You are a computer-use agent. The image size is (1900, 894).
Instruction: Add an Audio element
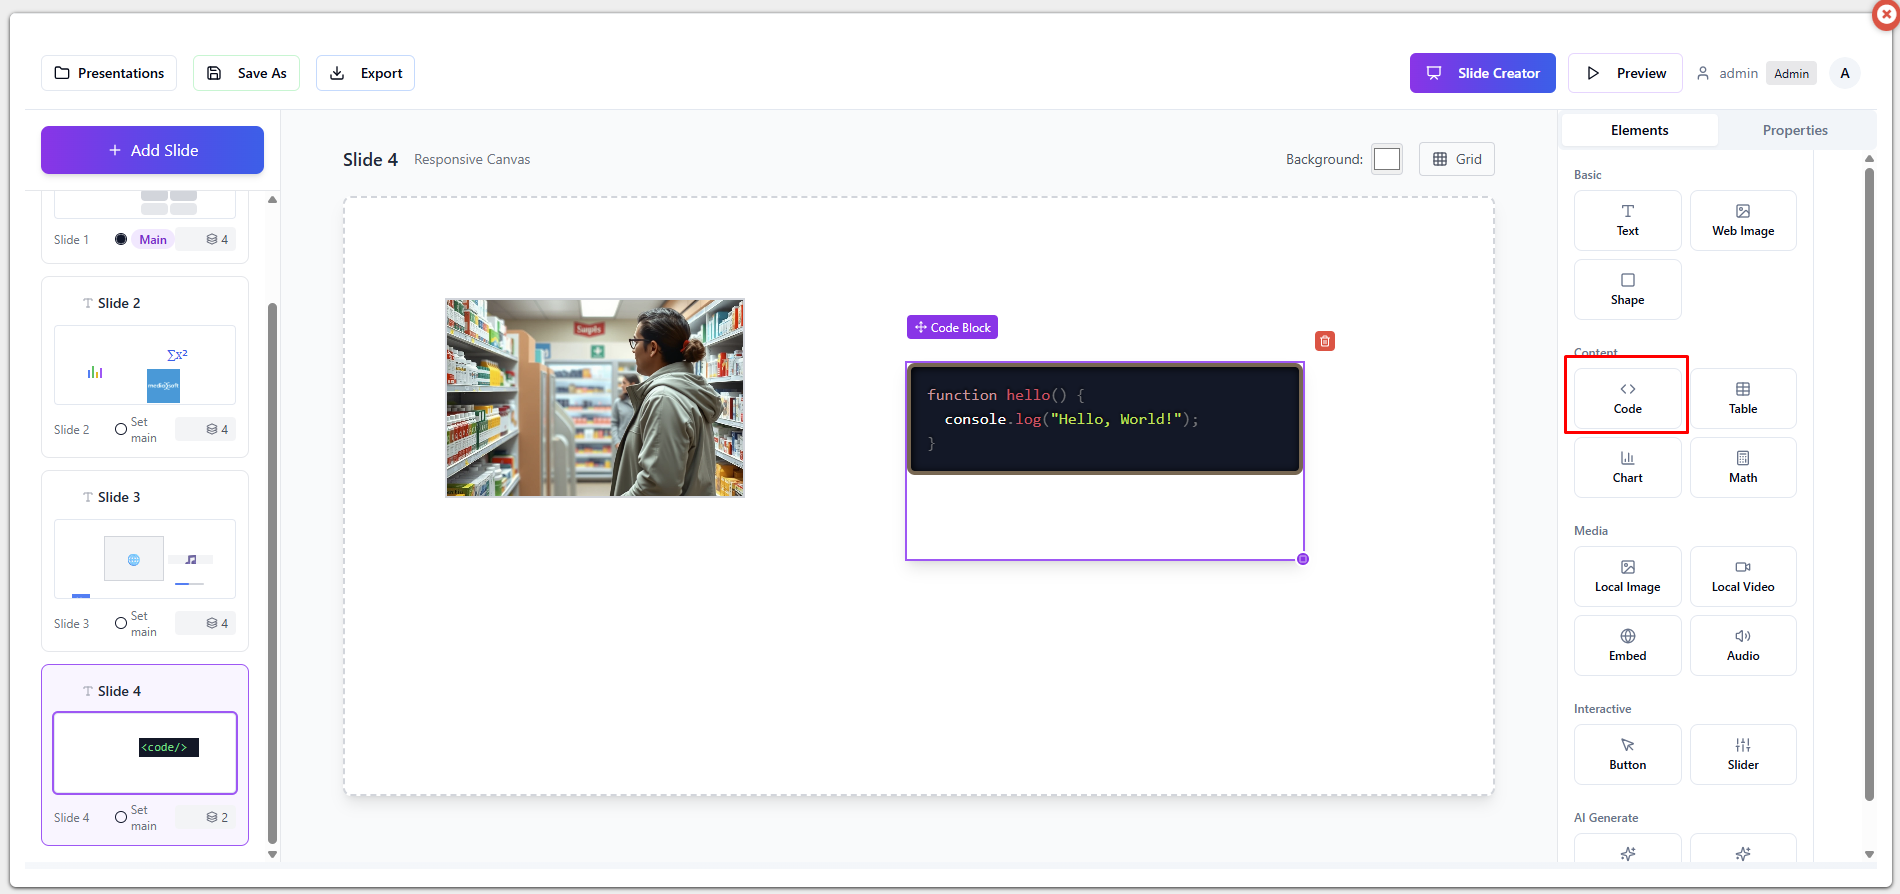pyautogui.click(x=1742, y=645)
